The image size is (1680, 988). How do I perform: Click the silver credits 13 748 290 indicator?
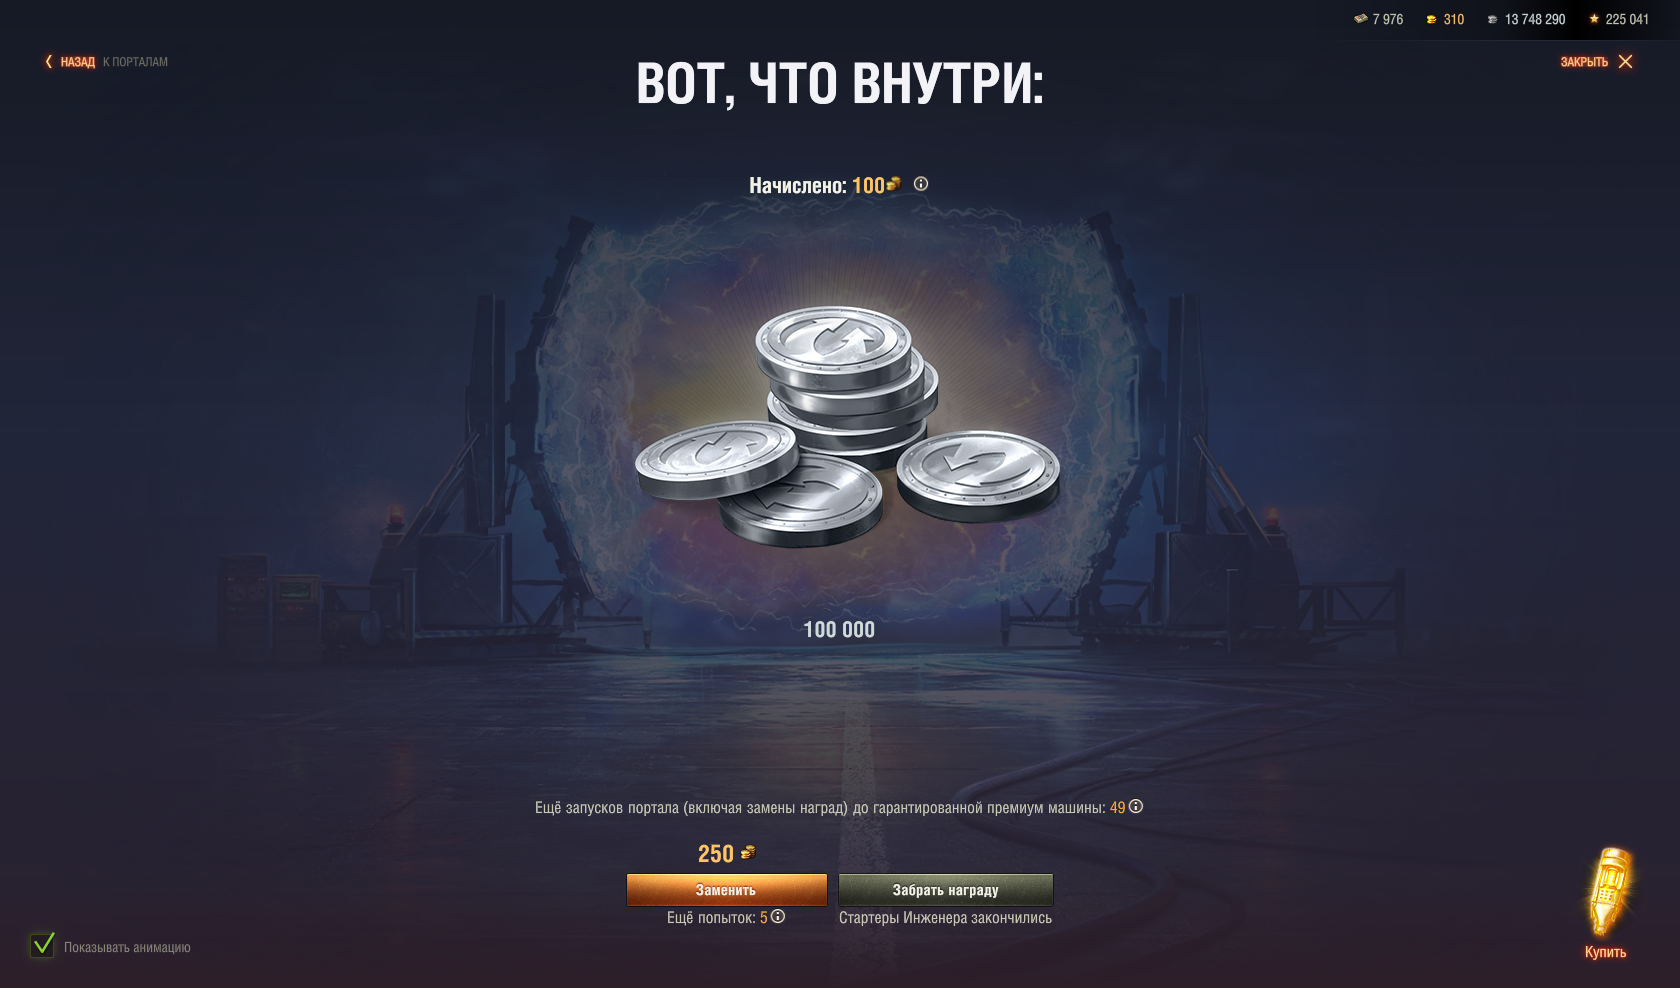(x=1526, y=19)
